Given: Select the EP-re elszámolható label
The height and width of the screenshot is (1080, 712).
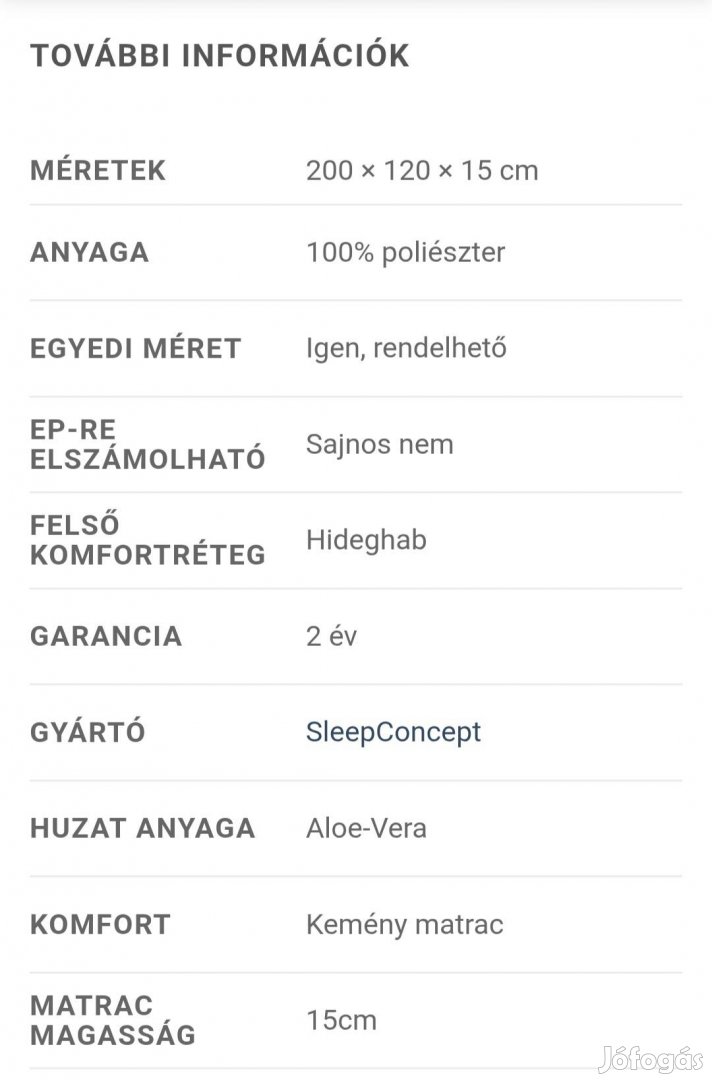Looking at the screenshot, I should click(x=148, y=444).
